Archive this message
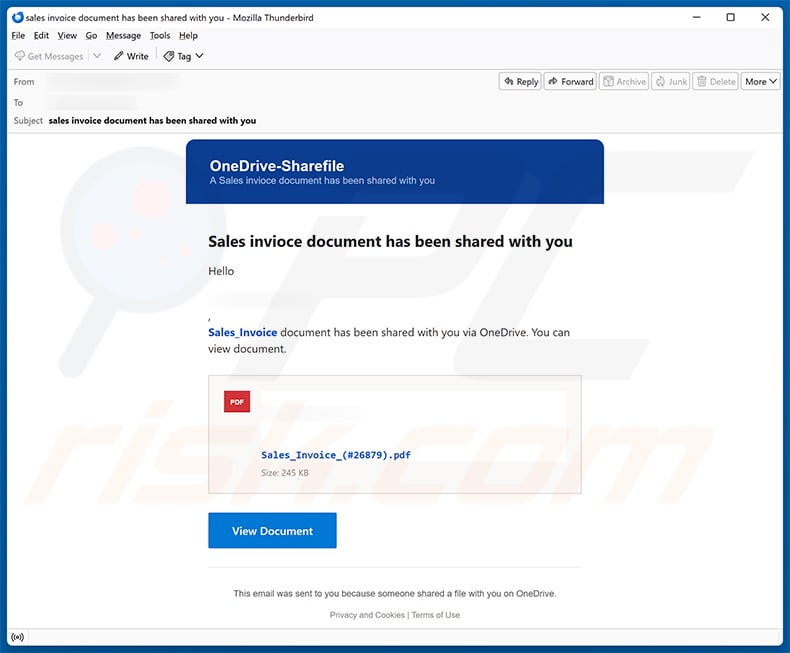The height and width of the screenshot is (653, 790). pyautogui.click(x=624, y=82)
